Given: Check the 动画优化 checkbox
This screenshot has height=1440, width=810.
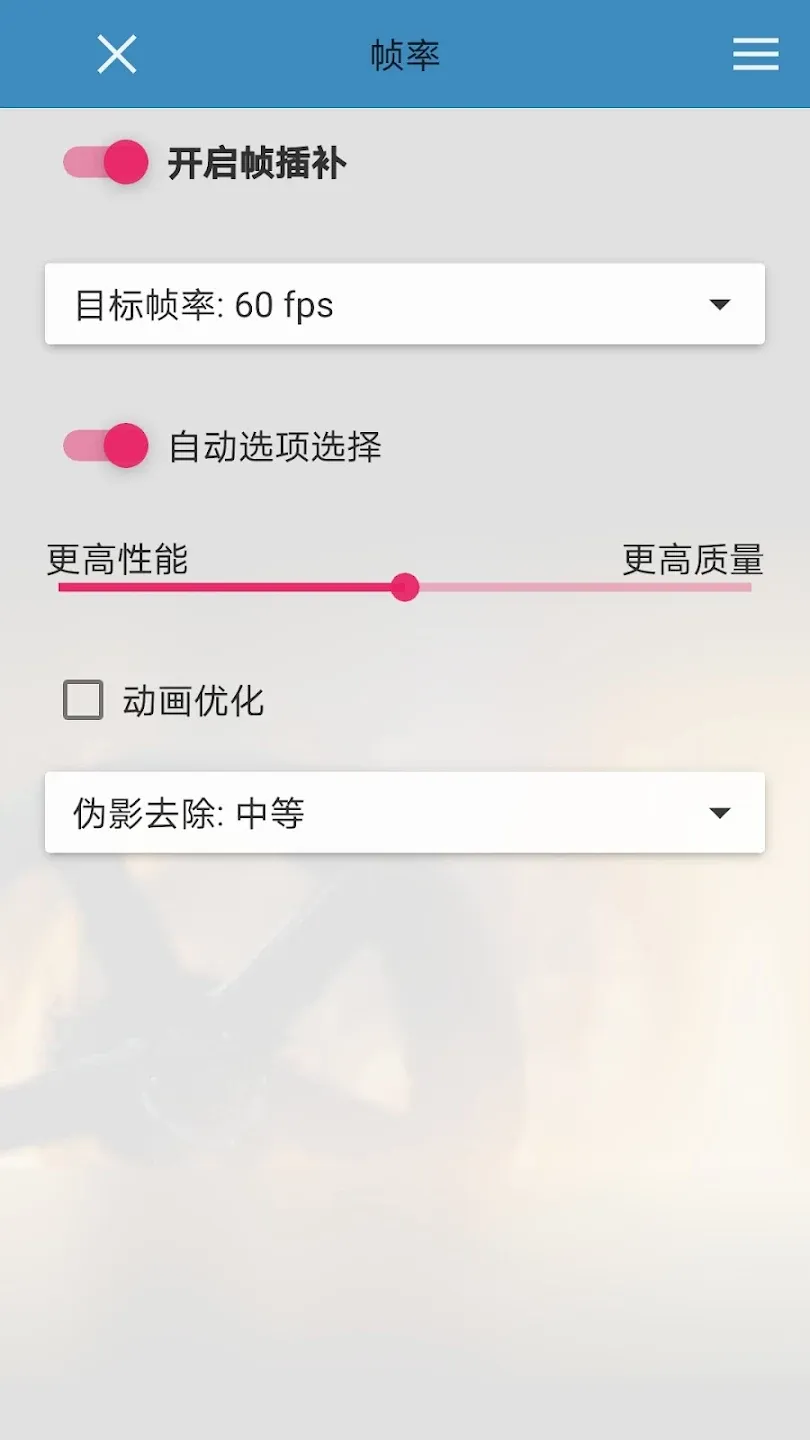Looking at the screenshot, I should (83, 700).
